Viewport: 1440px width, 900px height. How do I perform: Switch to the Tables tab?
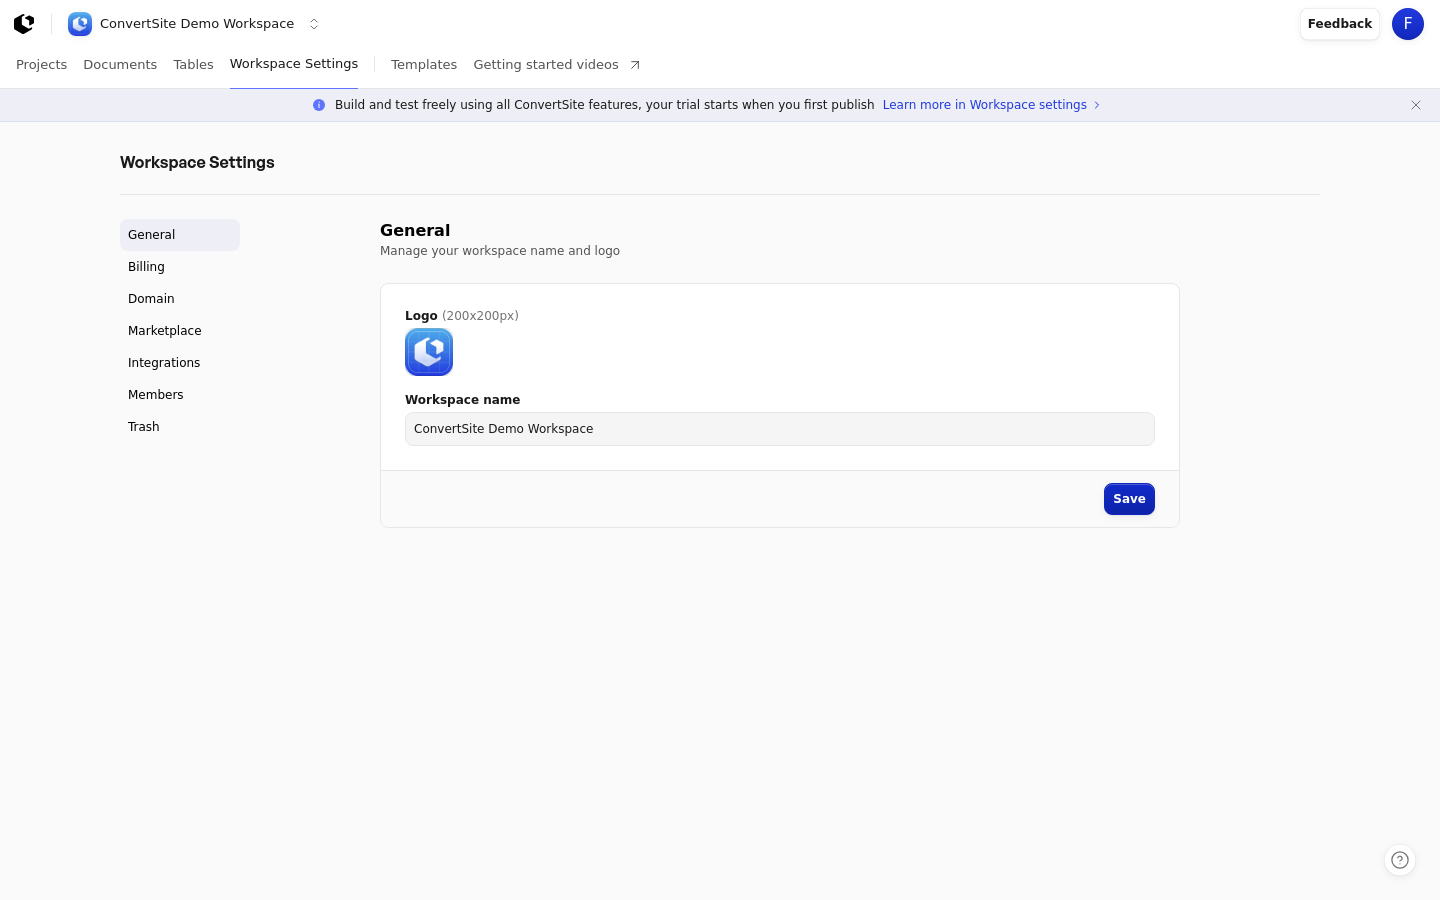[193, 65]
